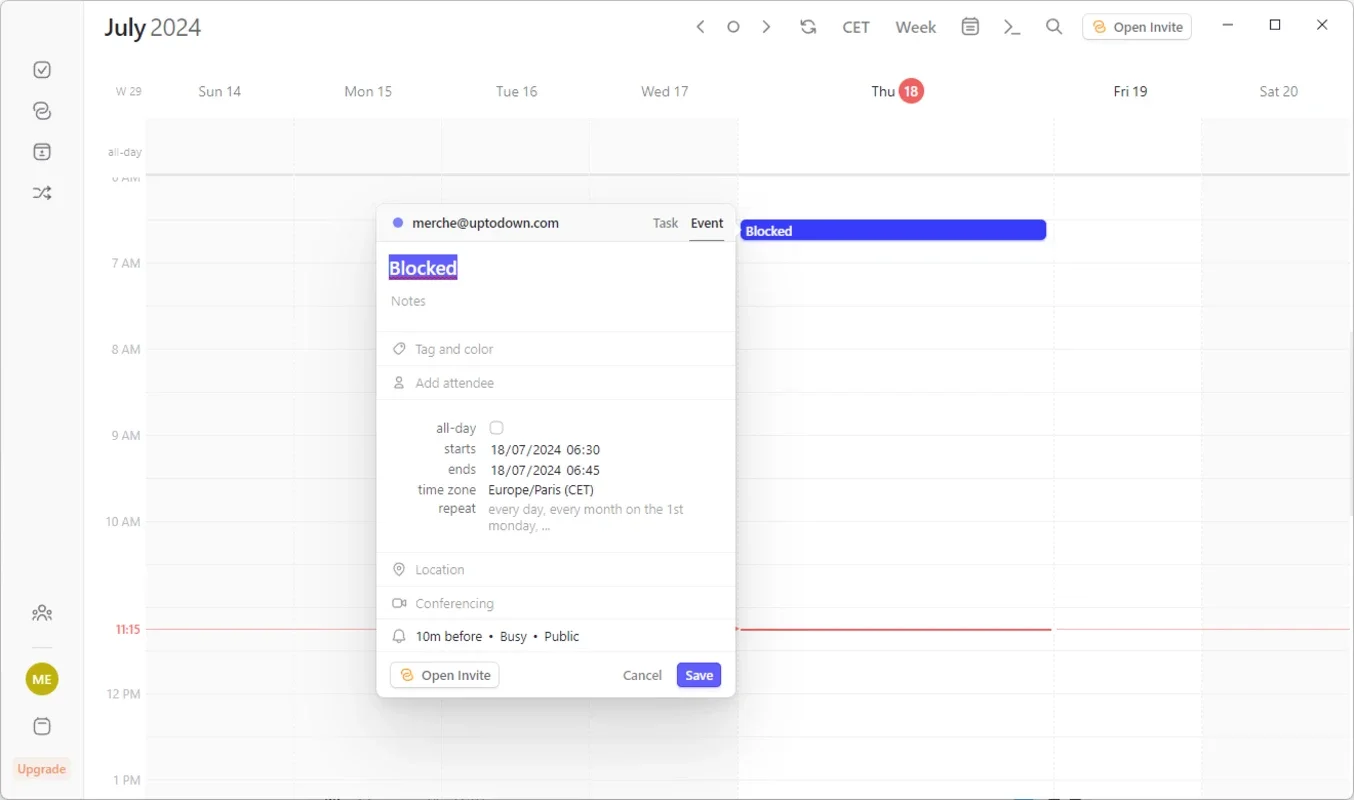Open the scheduling links icon in the sidebar

(42, 111)
